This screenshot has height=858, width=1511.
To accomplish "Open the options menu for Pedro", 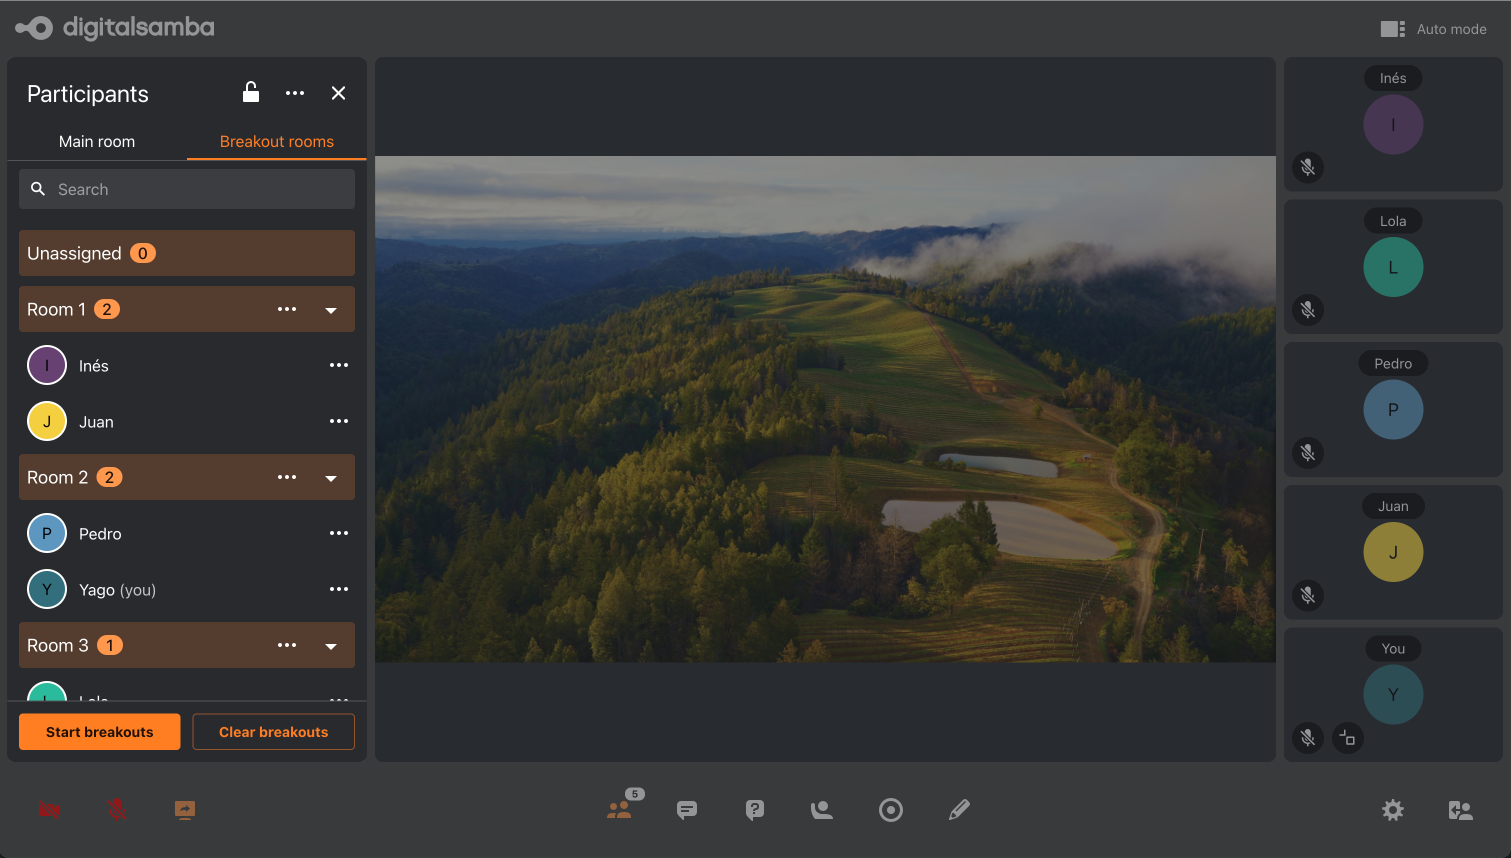I will pos(339,534).
